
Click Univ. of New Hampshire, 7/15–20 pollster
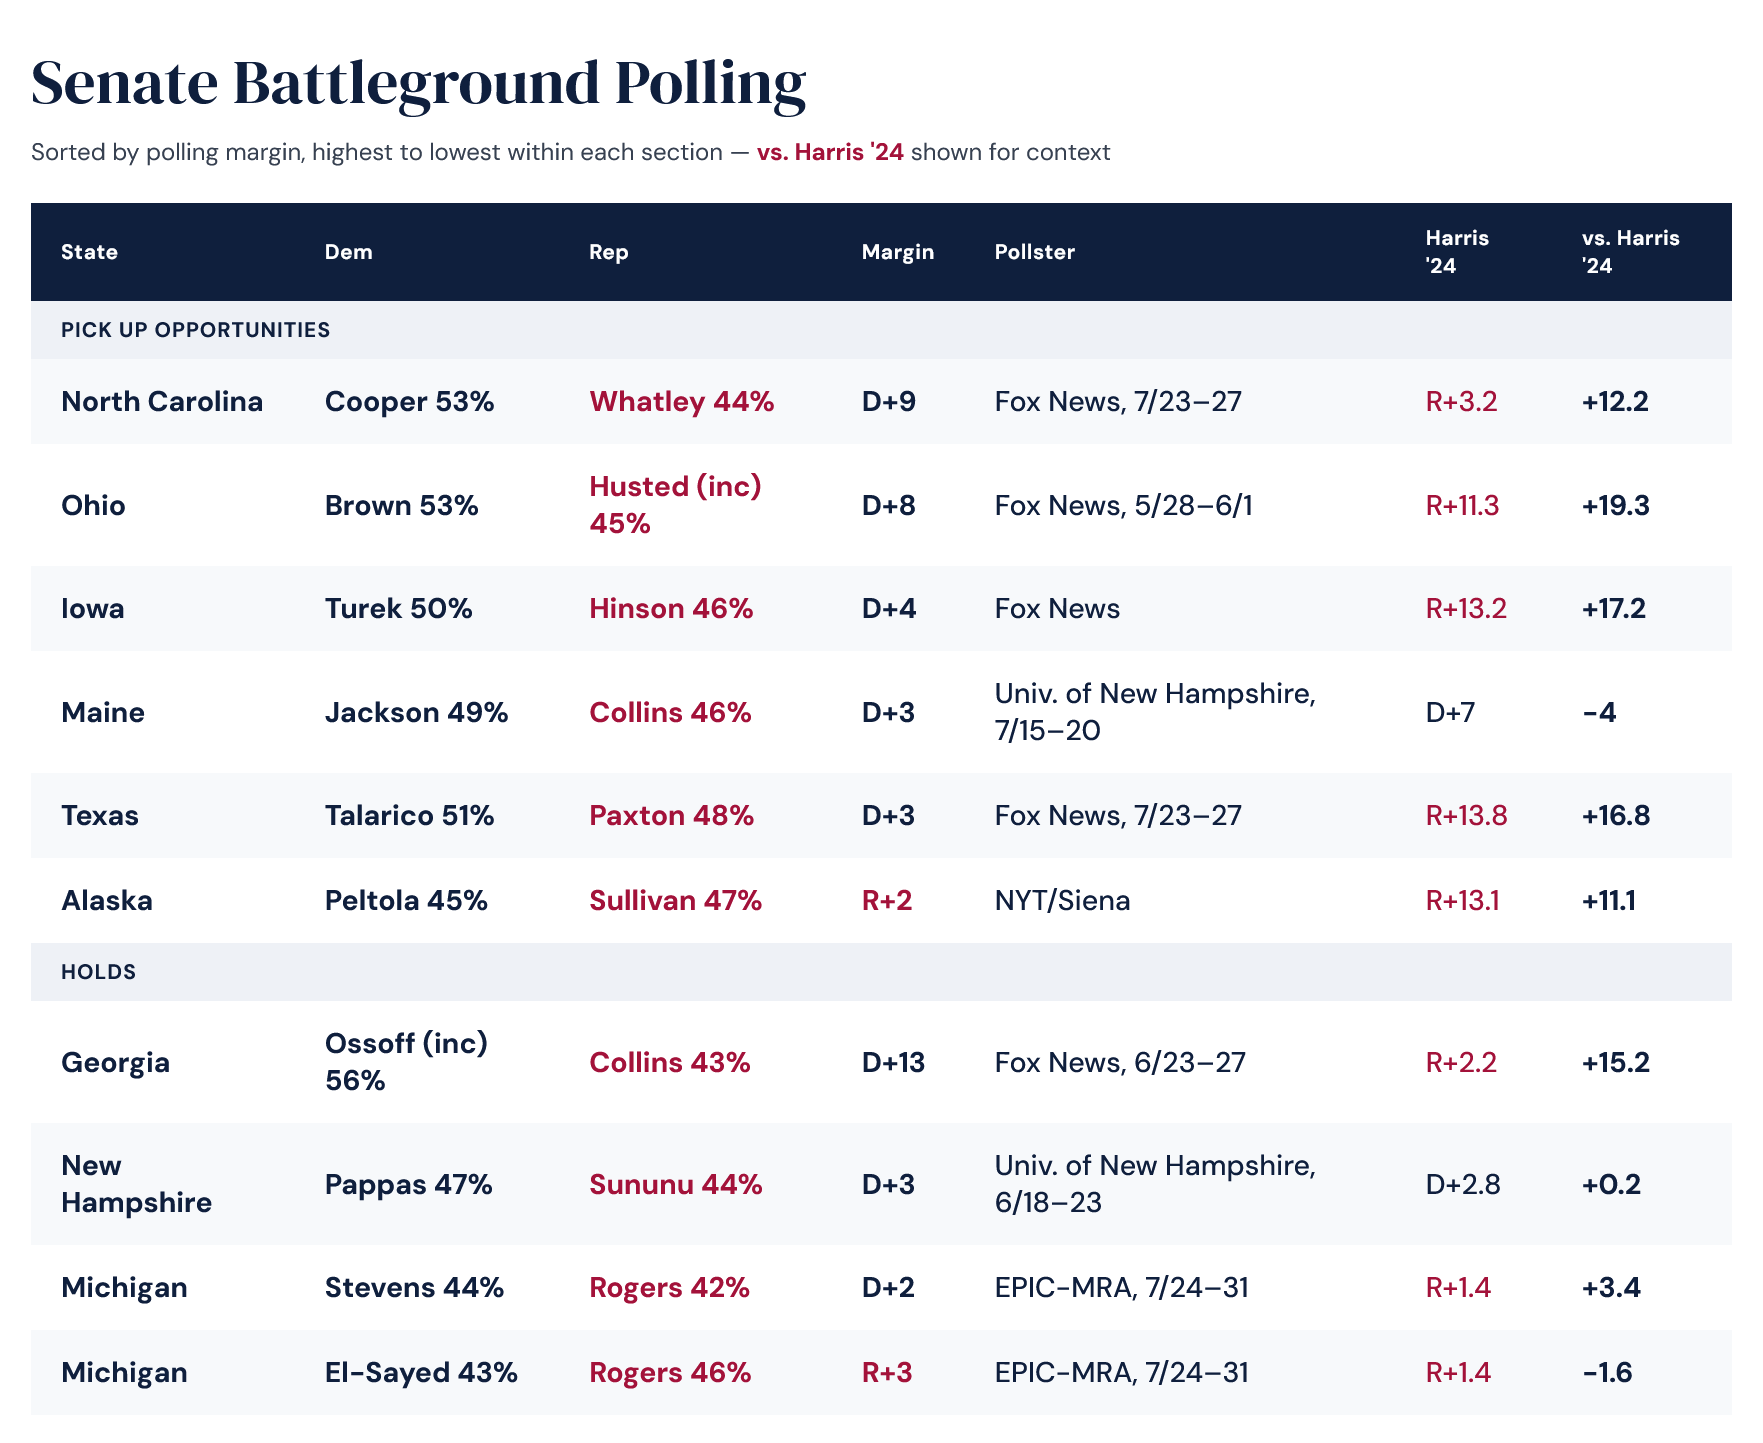[x=1154, y=712]
